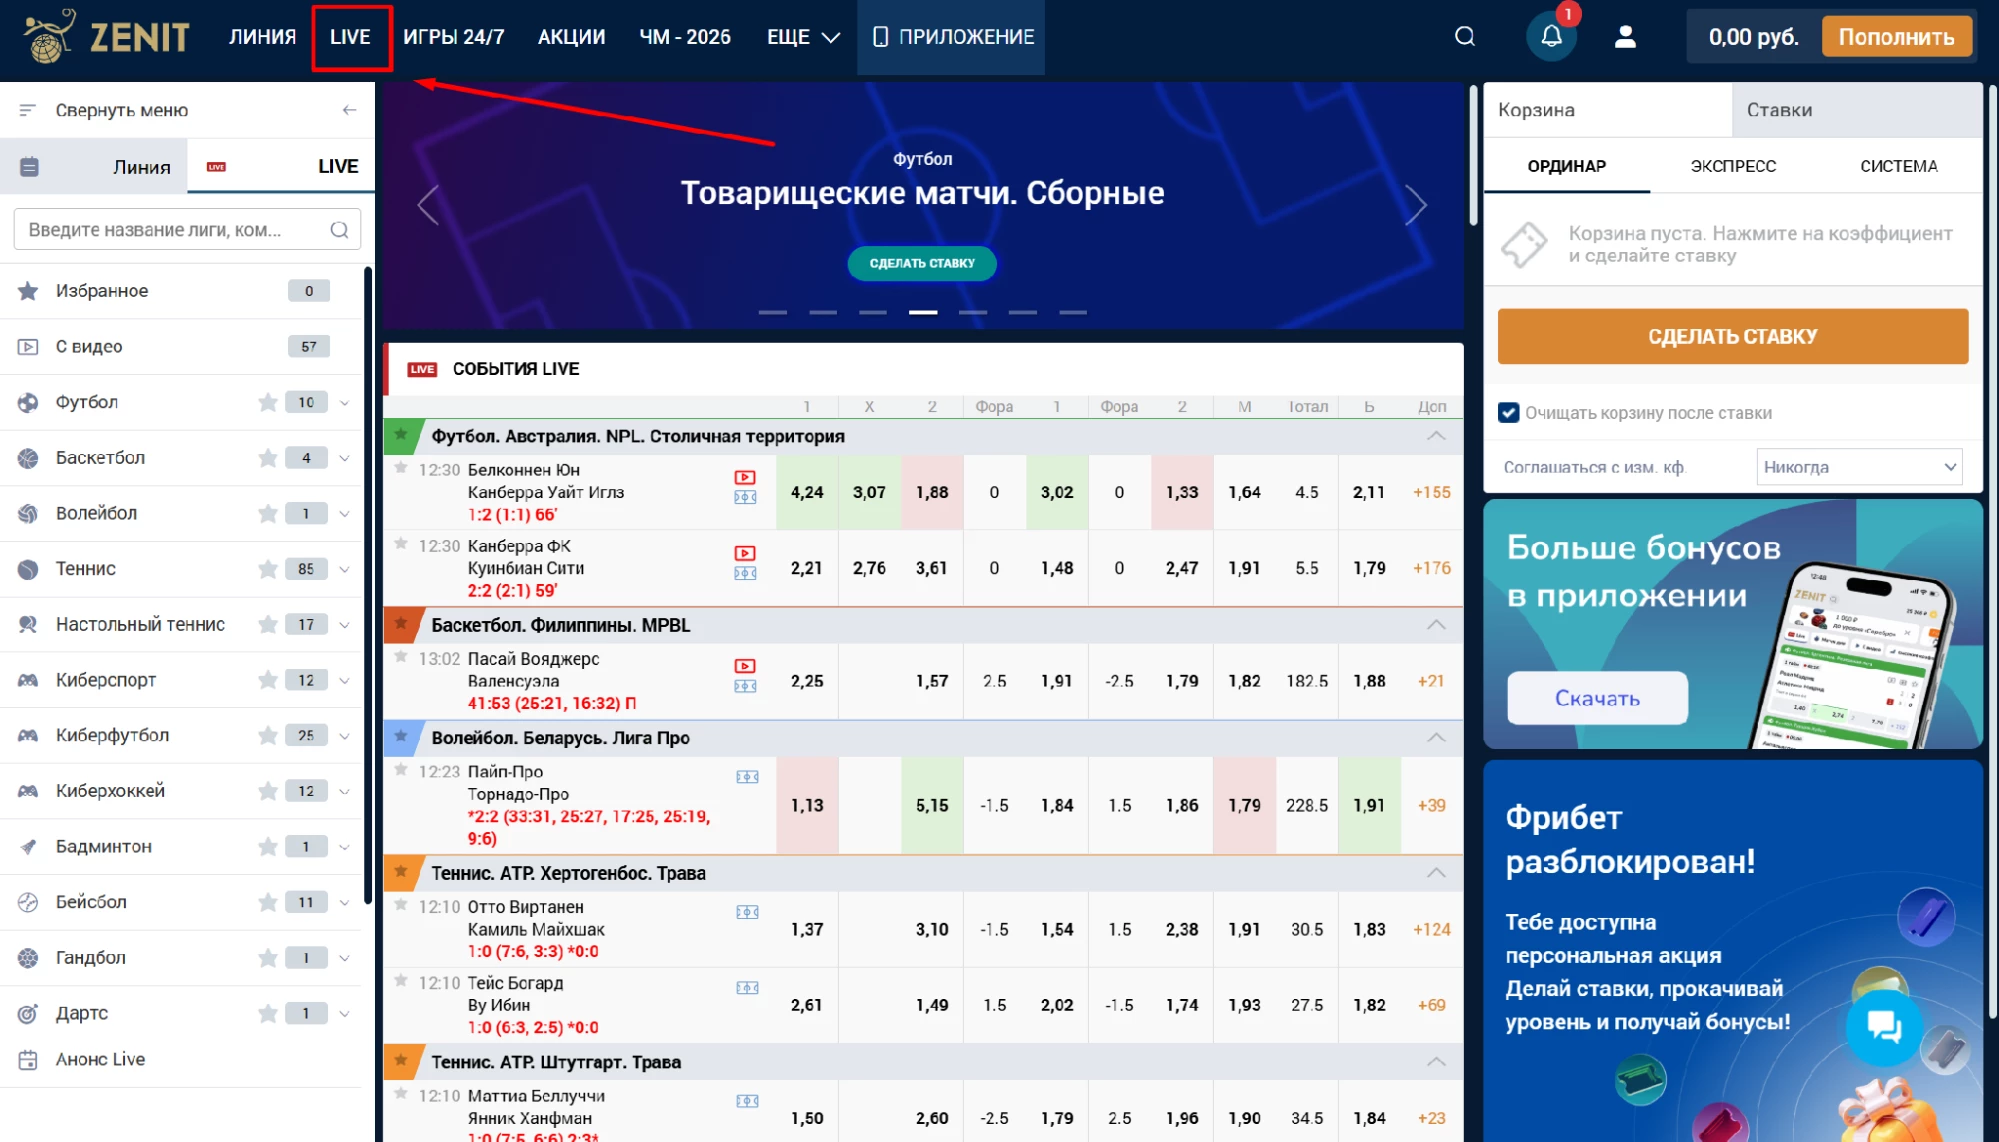This screenshot has height=1142, width=1999.
Task: Expand Настольный теннис category chevron
Action: (344, 624)
